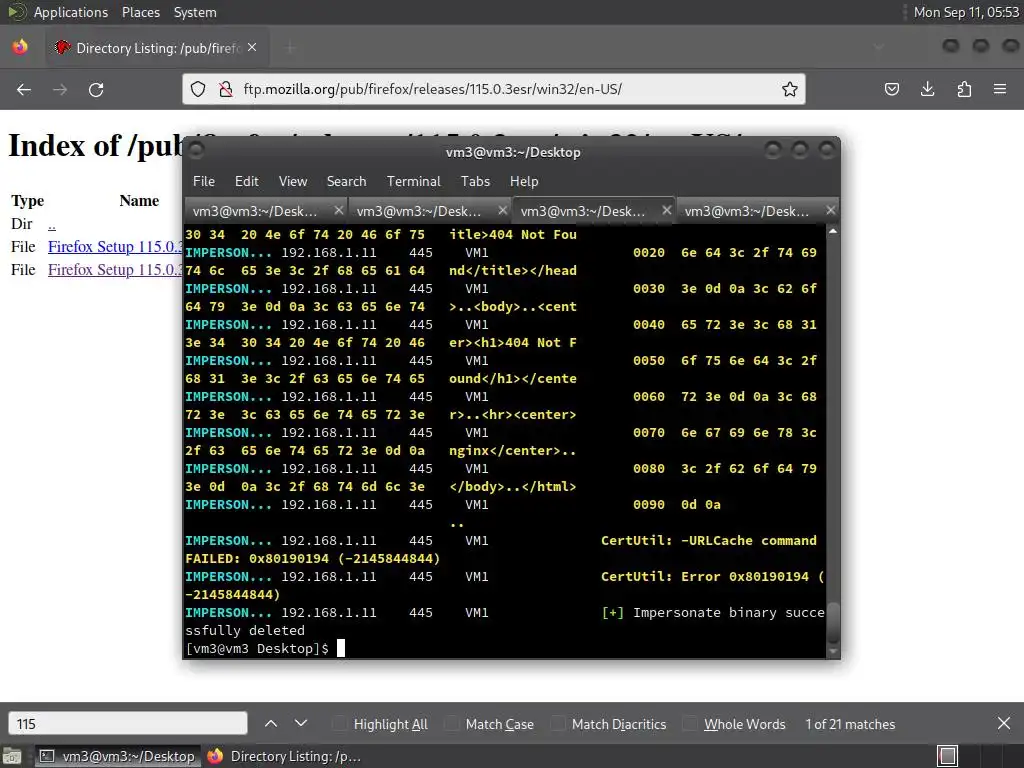Viewport: 1024px width, 768px height.
Task: Click the 'Type' column header in listing
Action: point(27,200)
